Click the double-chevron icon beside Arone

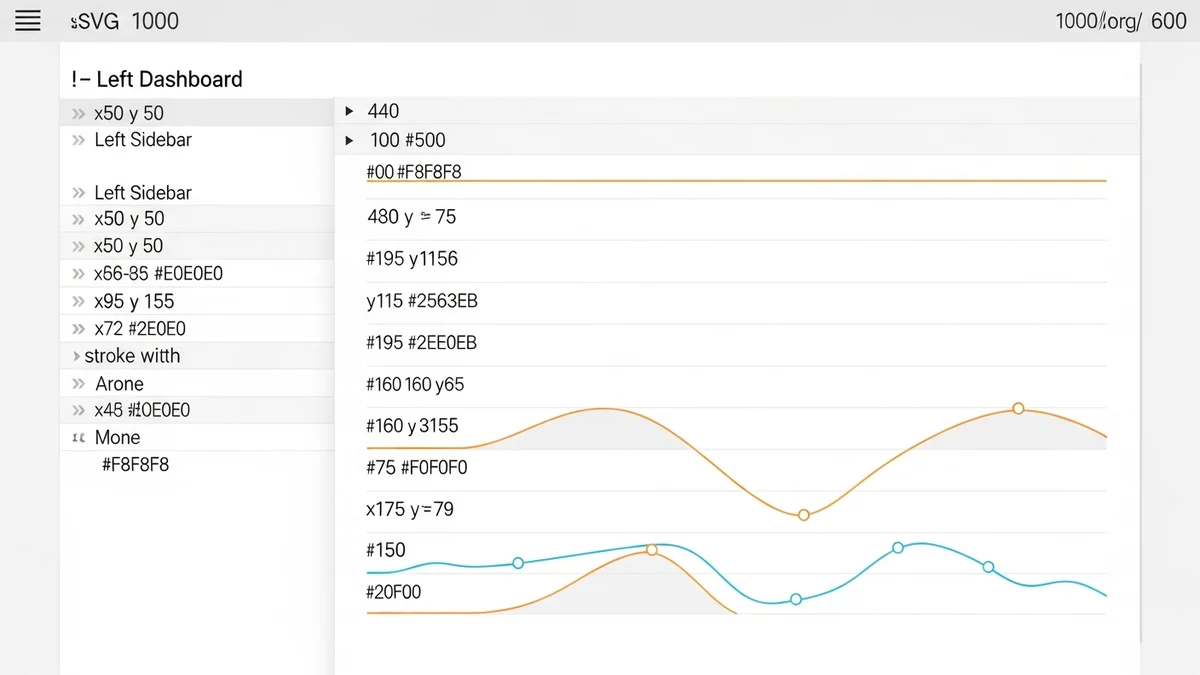tap(78, 384)
